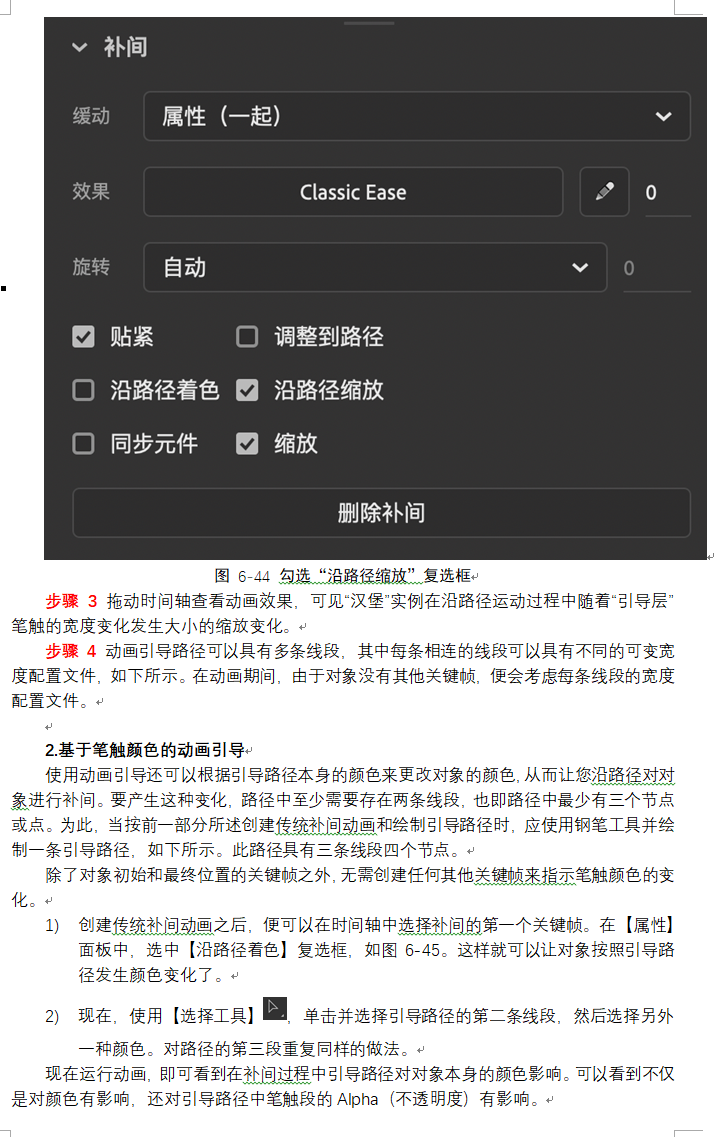
Task: Click the rotation count field after 自动
Action: 656,268
